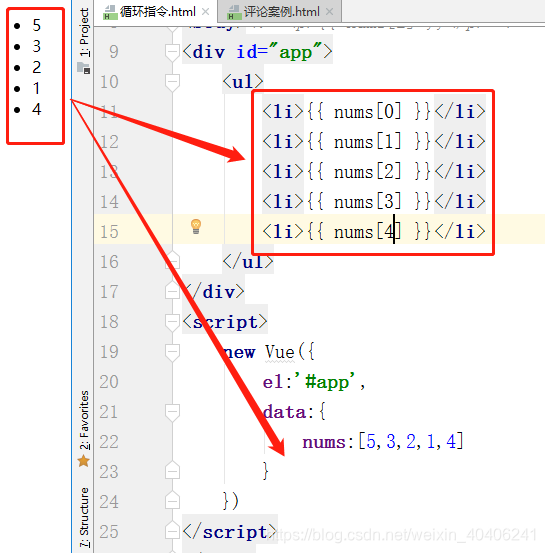545x553 pixels.
Task: Click line number 14 in the gutter
Action: tap(109, 202)
